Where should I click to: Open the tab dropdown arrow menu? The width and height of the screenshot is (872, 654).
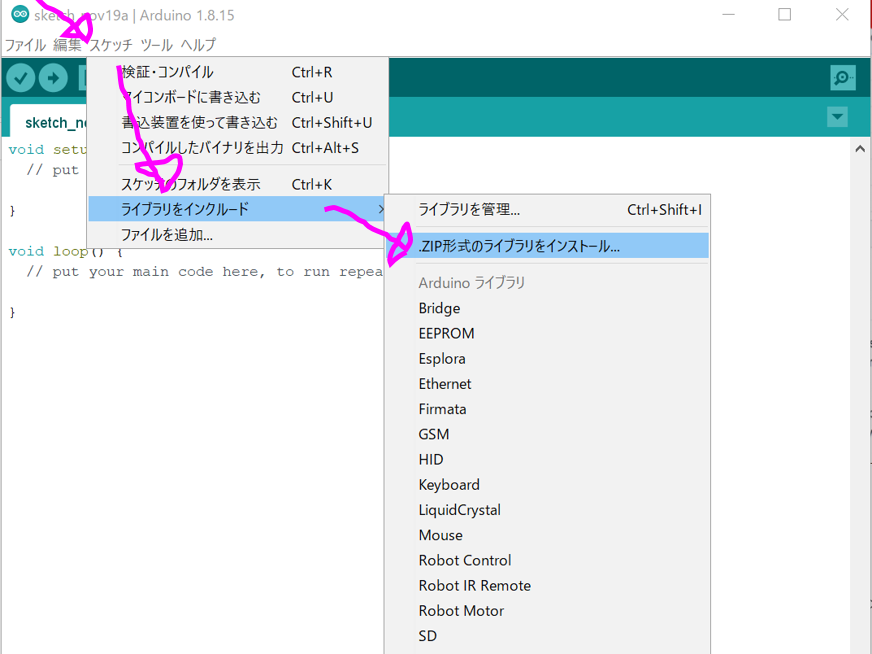pyautogui.click(x=837, y=118)
